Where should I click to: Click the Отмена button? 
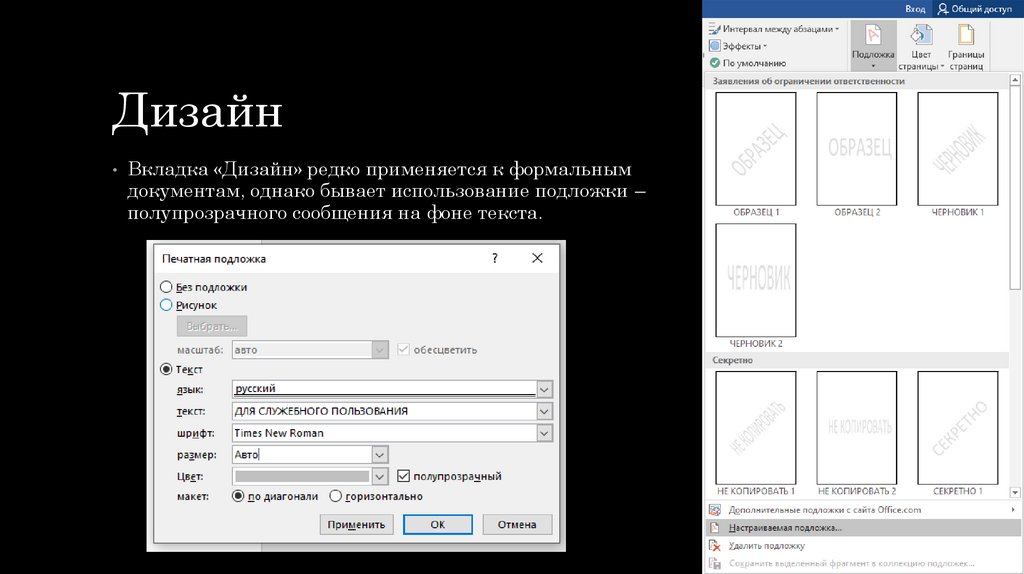[517, 524]
